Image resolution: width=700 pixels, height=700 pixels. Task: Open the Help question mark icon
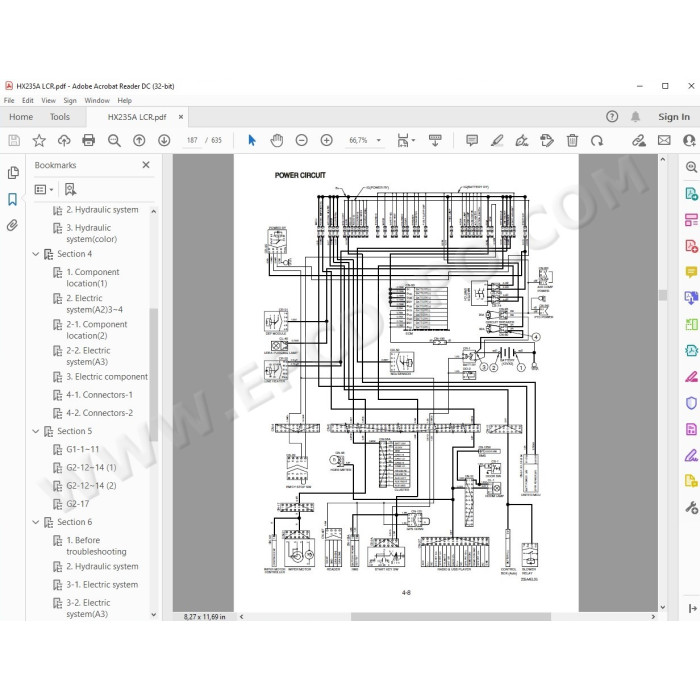612,117
